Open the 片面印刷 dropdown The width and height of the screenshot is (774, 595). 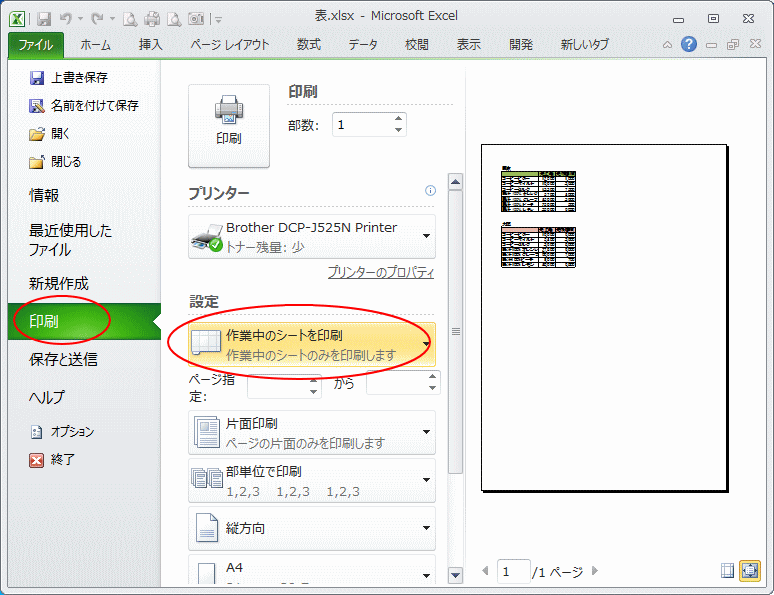pos(312,433)
